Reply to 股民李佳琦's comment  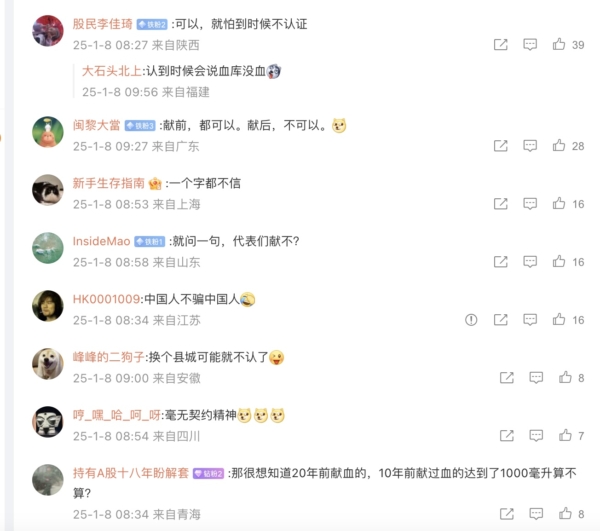(530, 44)
